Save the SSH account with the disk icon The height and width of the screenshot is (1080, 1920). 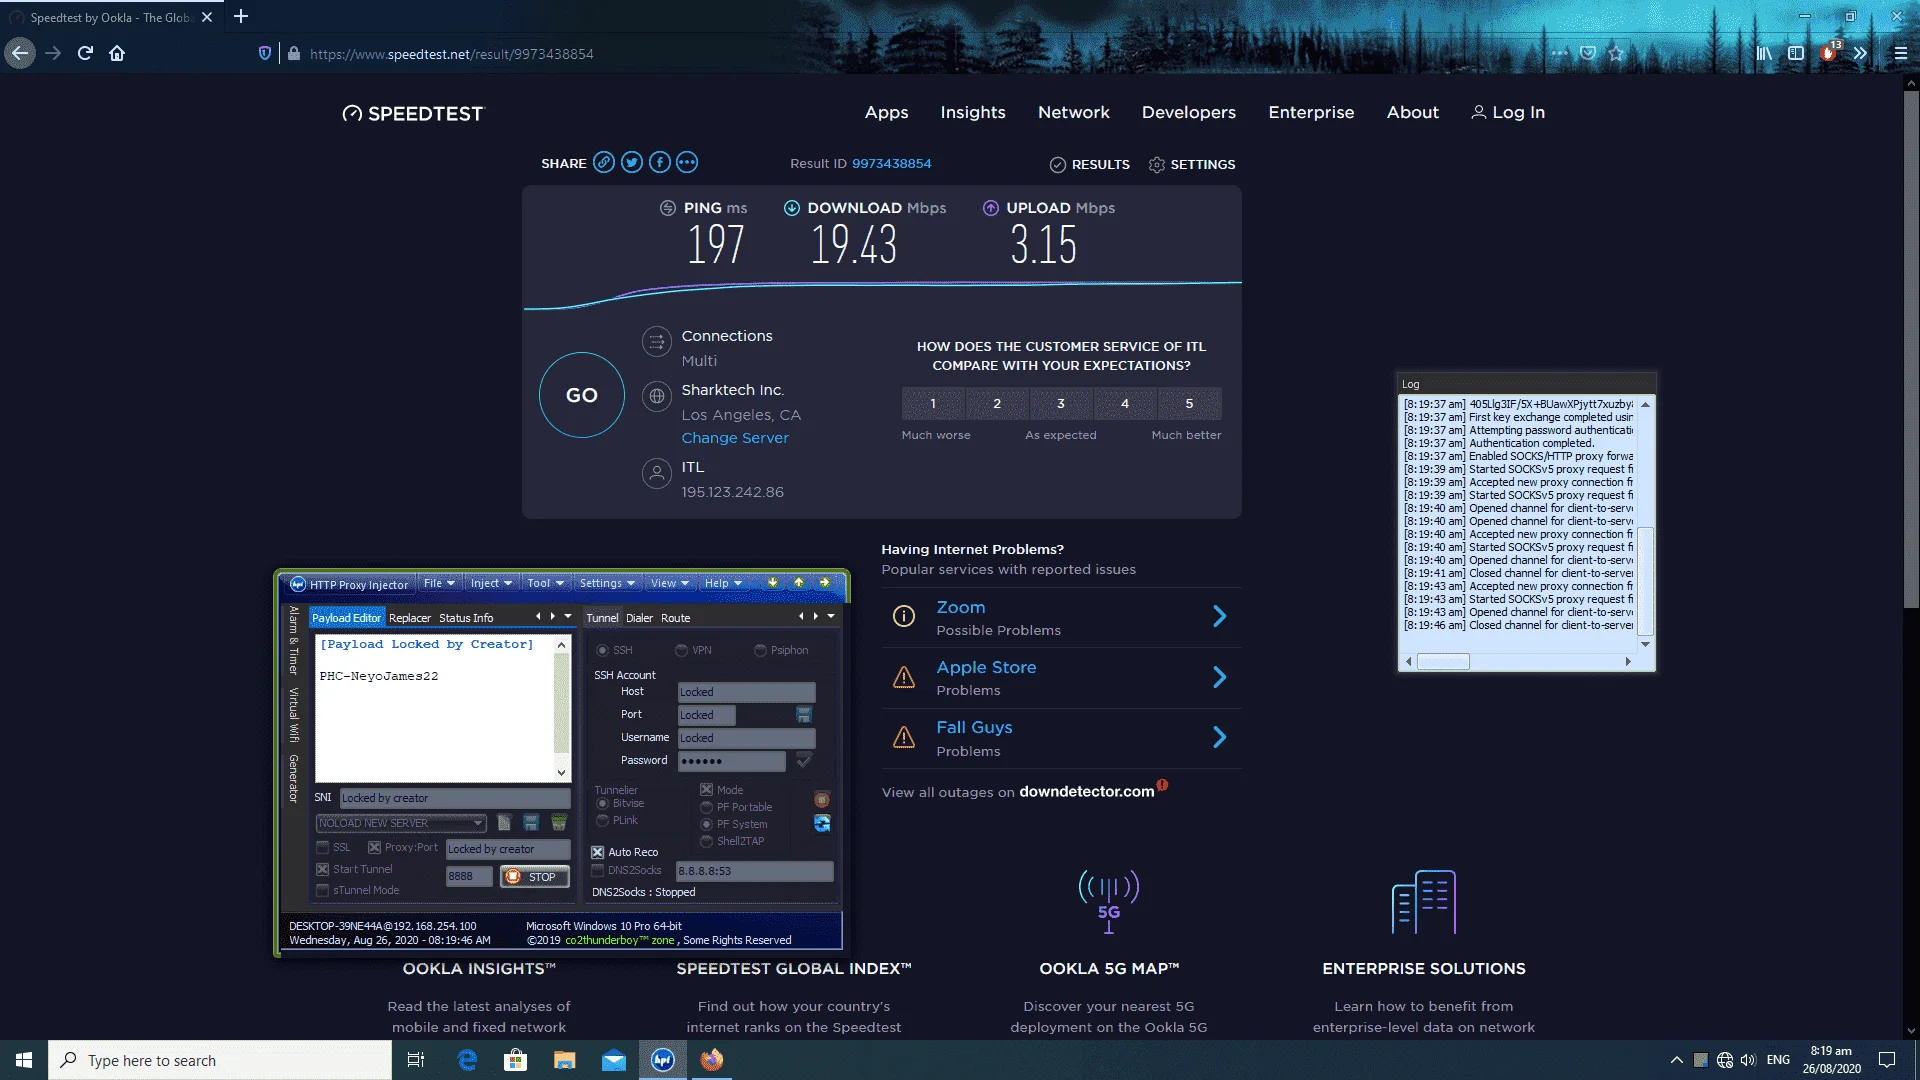[804, 714]
